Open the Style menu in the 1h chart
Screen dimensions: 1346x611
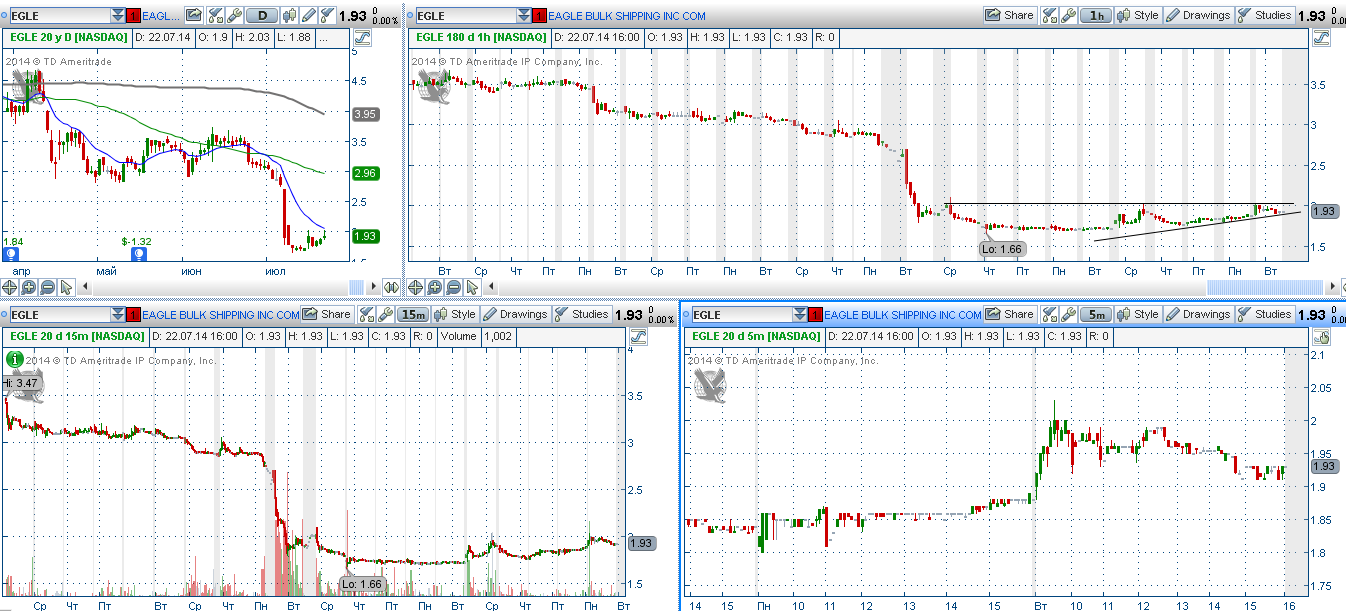tap(1138, 15)
